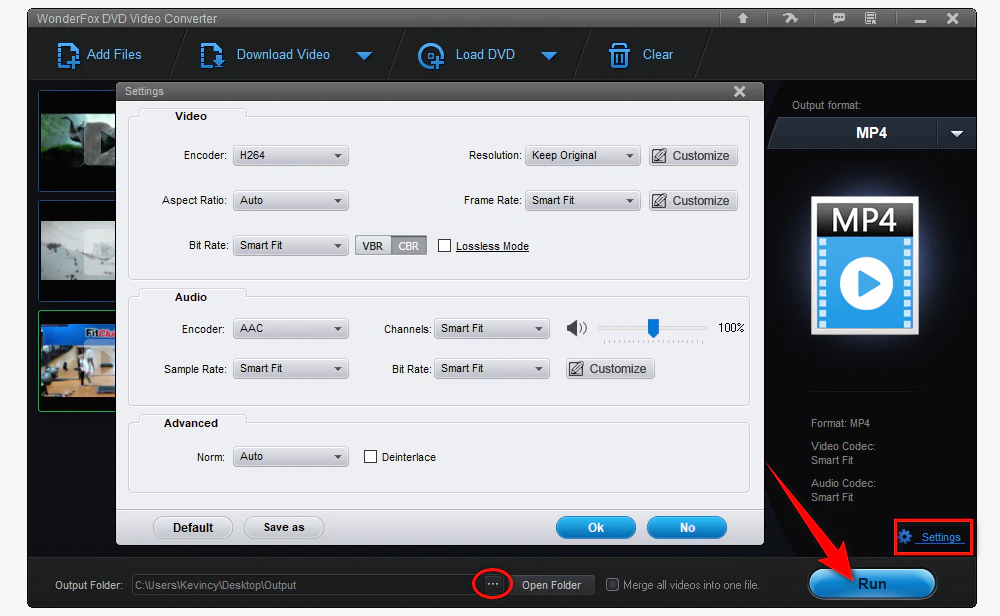This screenshot has height=616, width=1000.
Task: Open the video Bit Rate dropdown
Action: pyautogui.click(x=291, y=246)
